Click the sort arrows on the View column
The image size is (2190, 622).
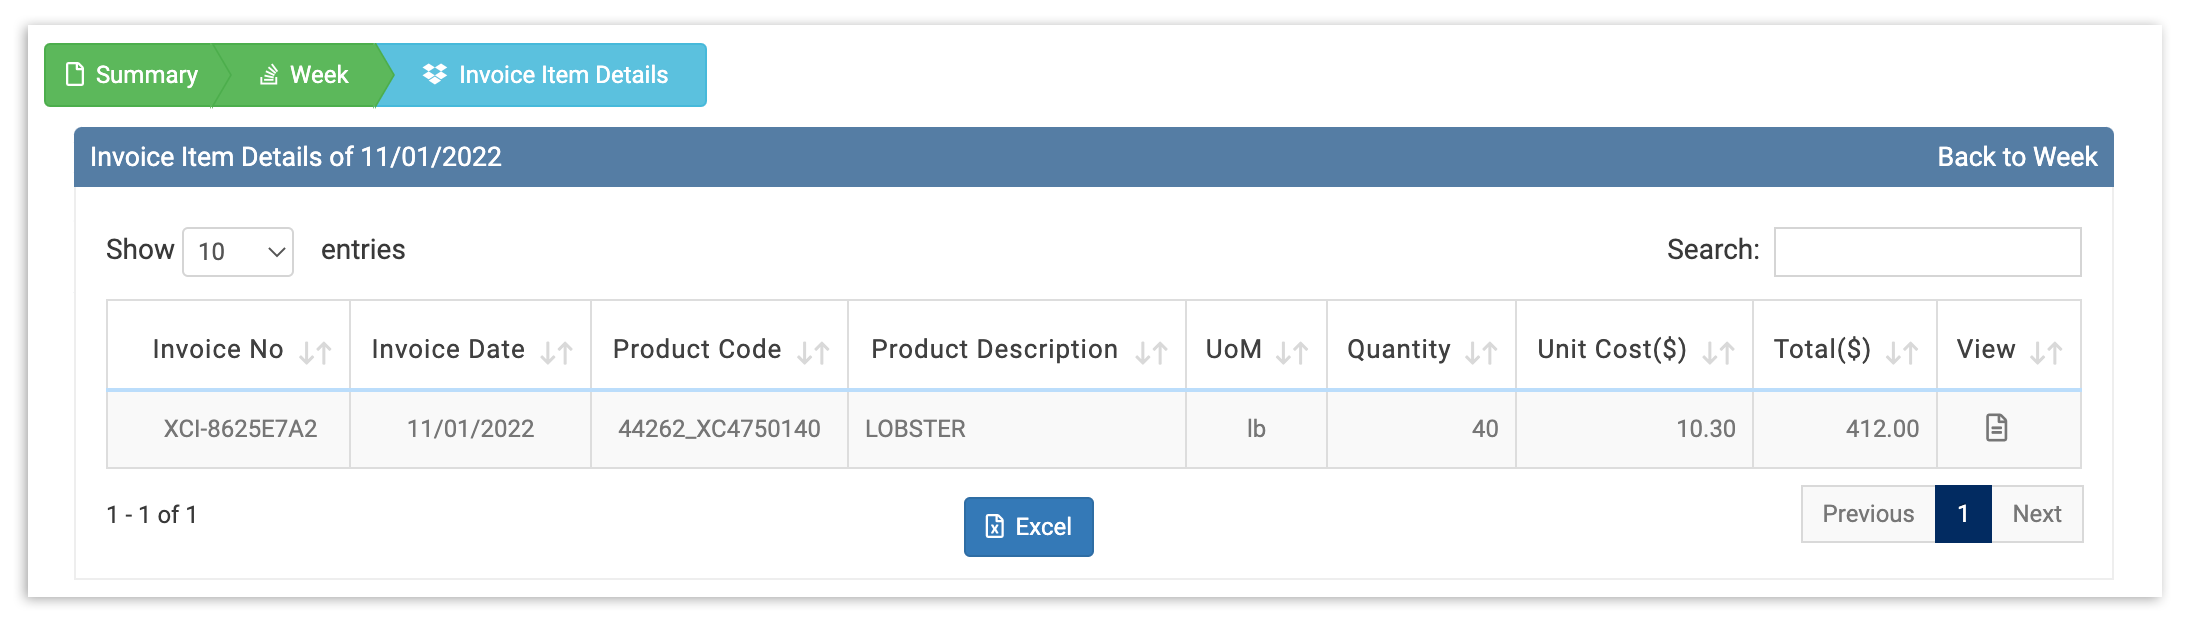coord(2048,351)
